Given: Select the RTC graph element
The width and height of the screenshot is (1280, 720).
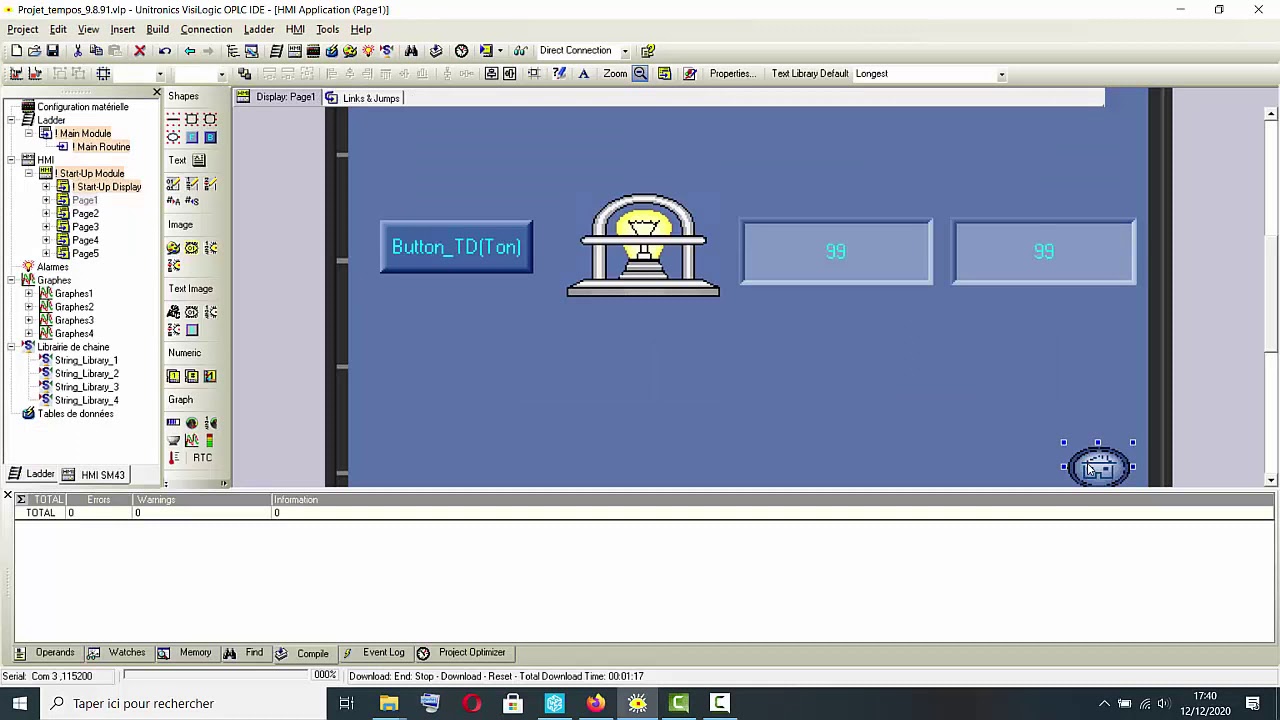Looking at the screenshot, I should (202, 457).
